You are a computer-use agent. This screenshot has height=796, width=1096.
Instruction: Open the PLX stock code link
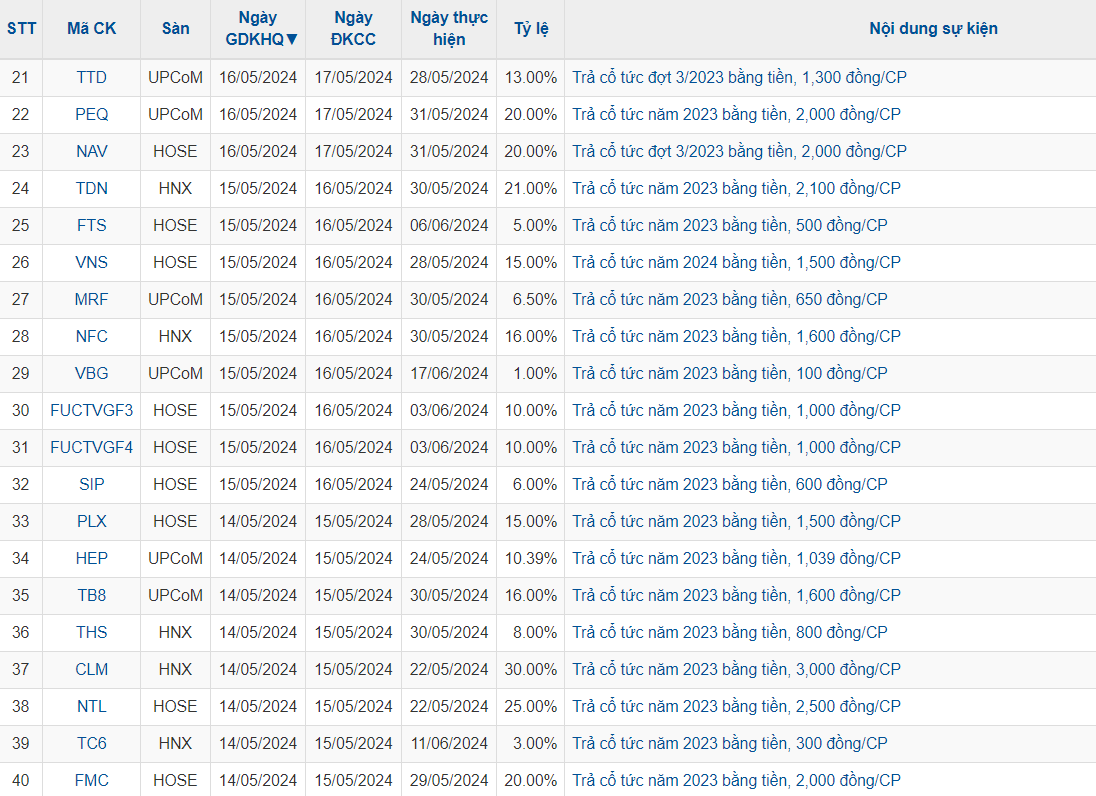pyautogui.click(x=91, y=521)
